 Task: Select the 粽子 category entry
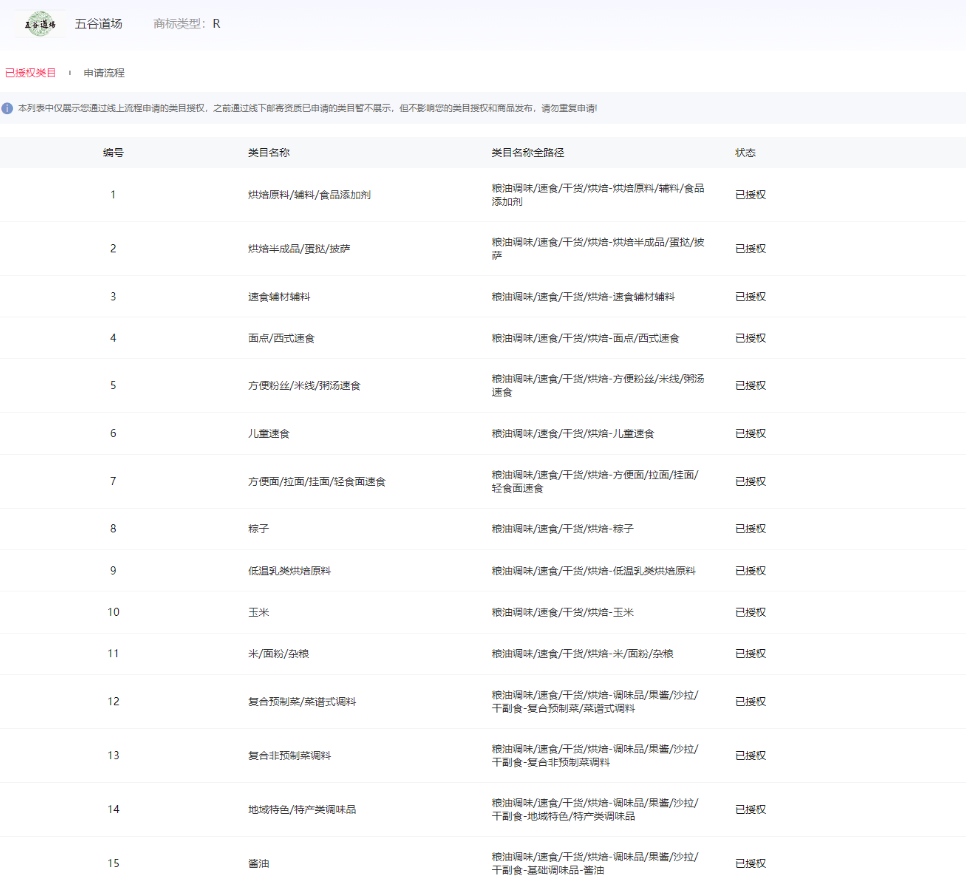coord(258,529)
